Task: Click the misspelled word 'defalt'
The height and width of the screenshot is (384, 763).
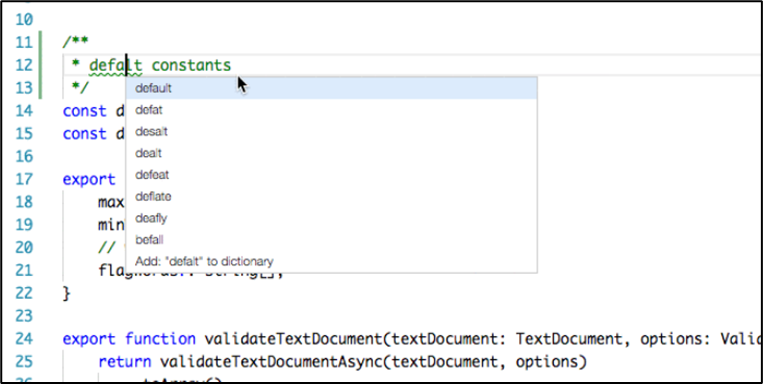Action: point(116,65)
